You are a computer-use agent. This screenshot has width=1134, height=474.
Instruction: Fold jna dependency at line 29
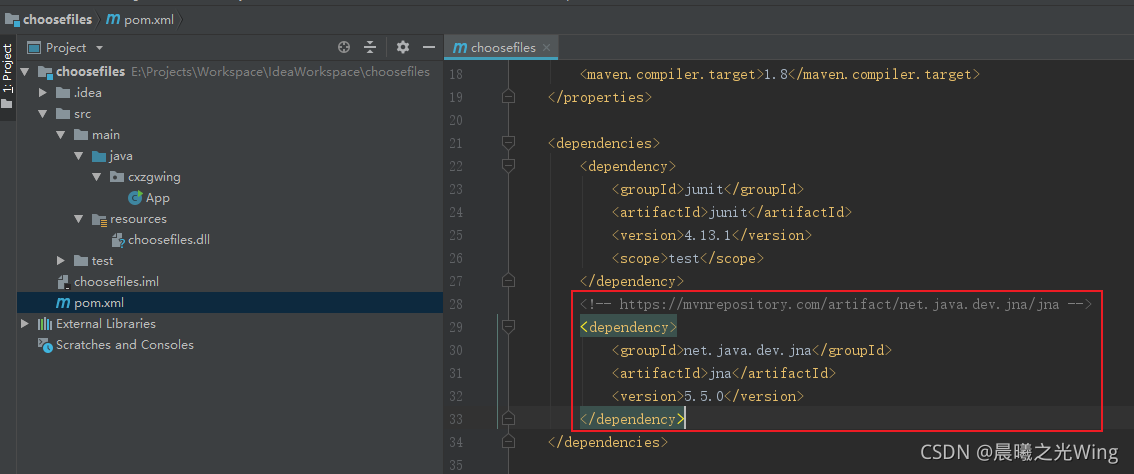(x=508, y=327)
